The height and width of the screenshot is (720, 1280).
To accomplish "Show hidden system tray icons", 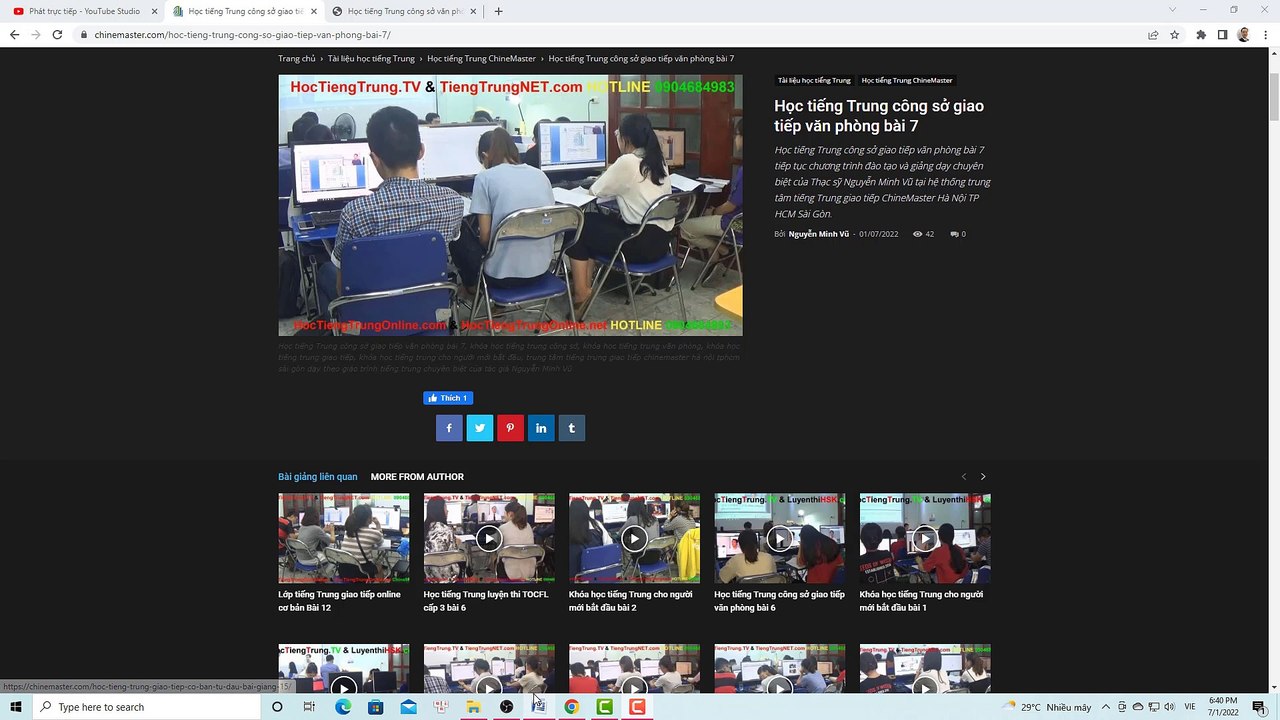I will 1105,707.
